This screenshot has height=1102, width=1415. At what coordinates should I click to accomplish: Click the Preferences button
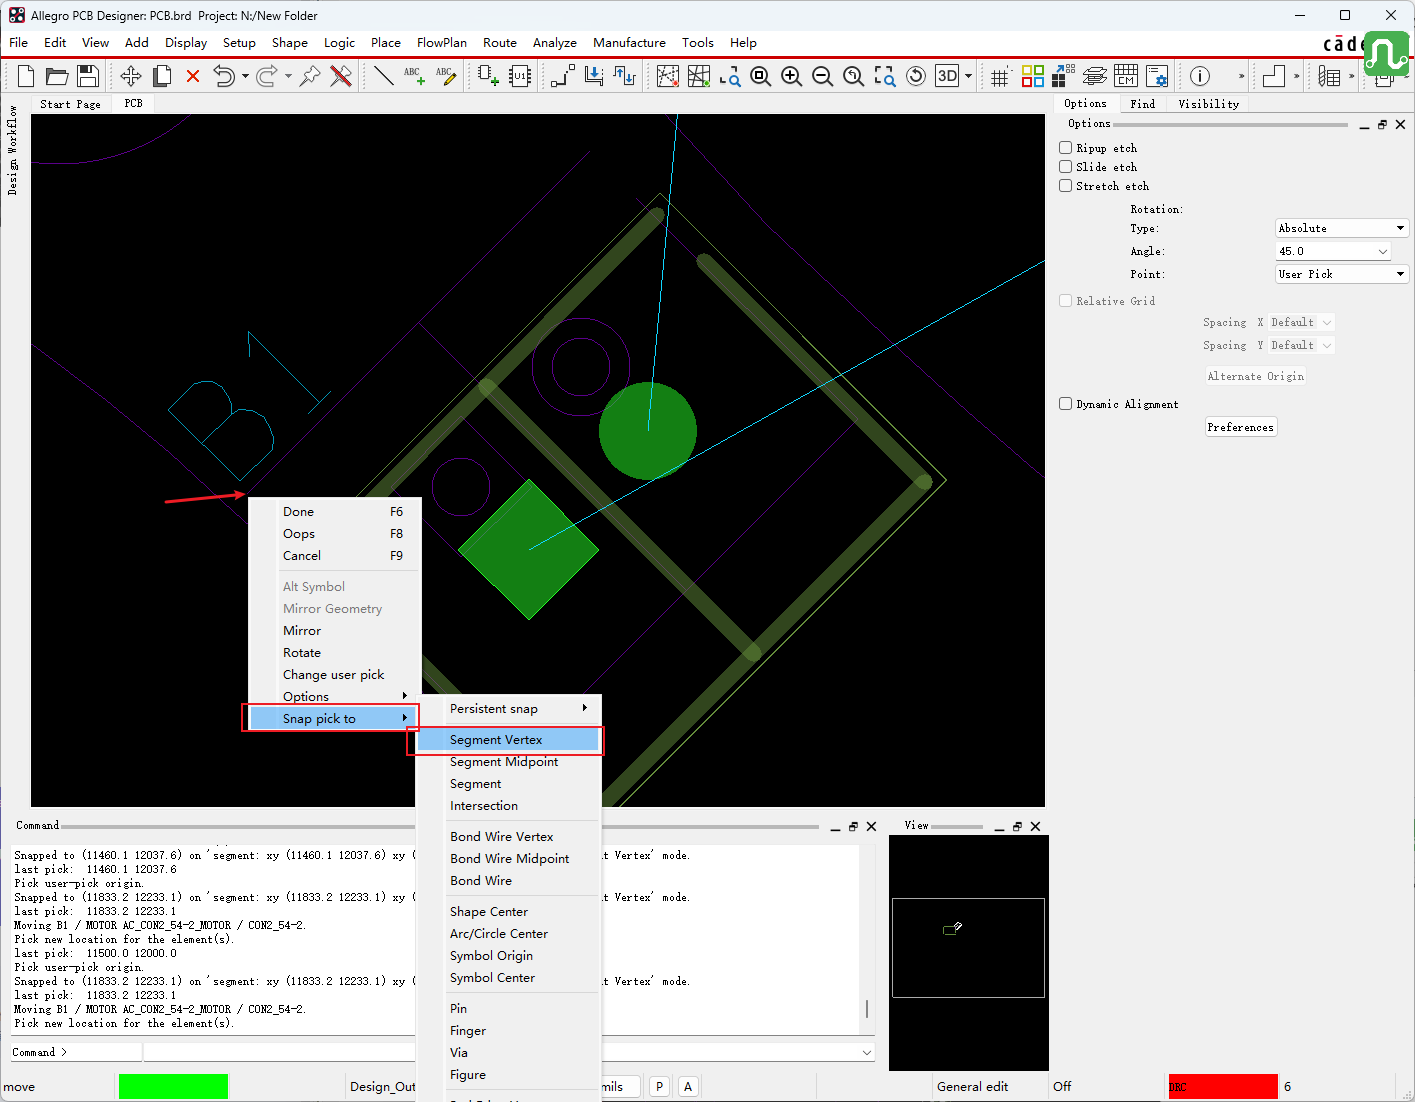coord(1240,427)
